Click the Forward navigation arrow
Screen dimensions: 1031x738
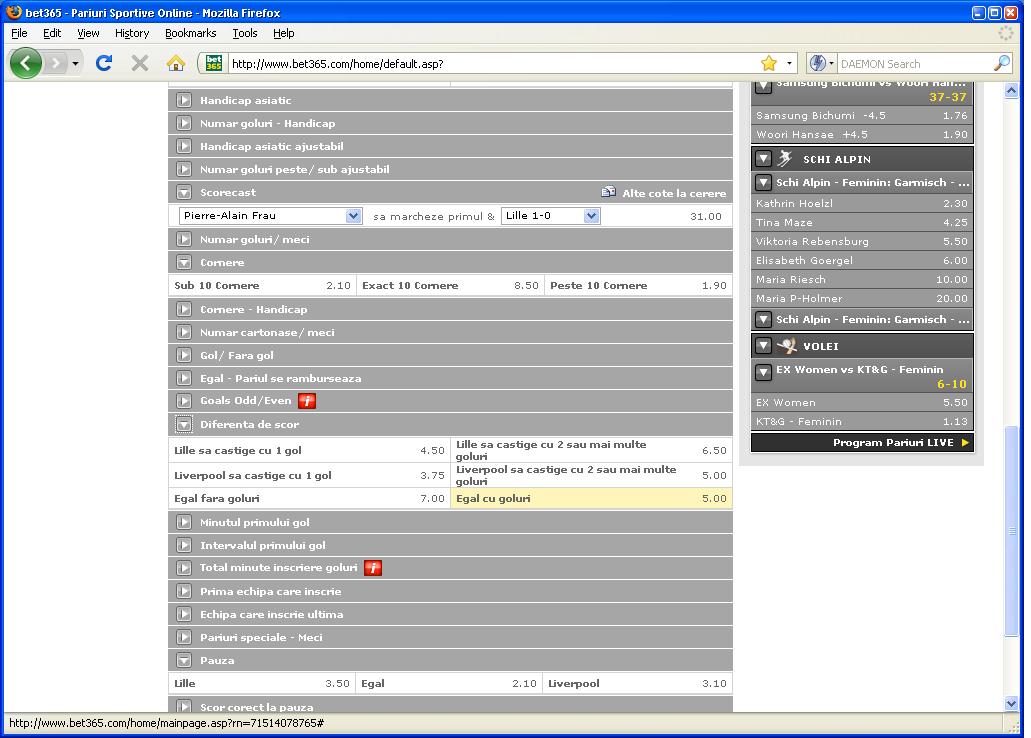[x=56, y=63]
